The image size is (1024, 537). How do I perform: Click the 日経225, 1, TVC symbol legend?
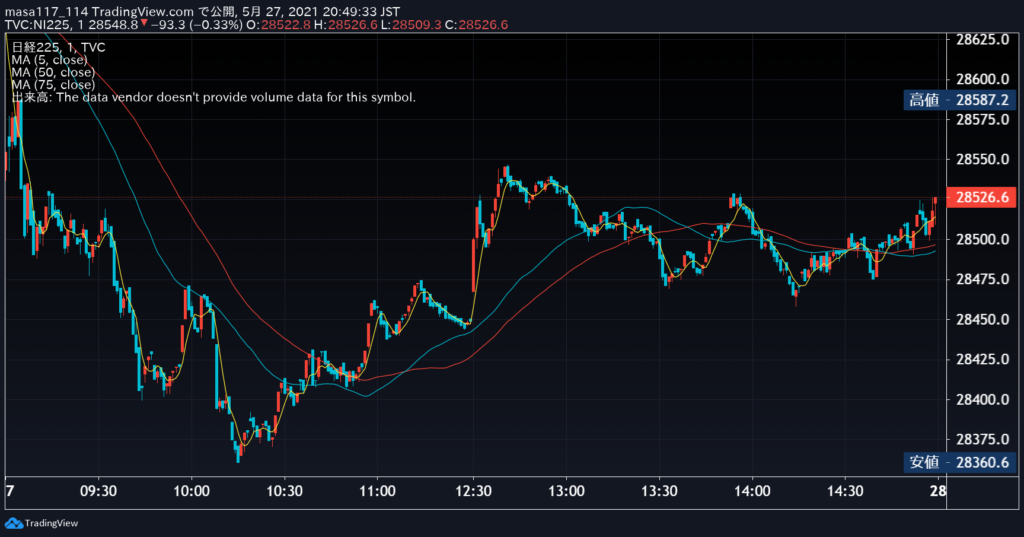(58, 47)
